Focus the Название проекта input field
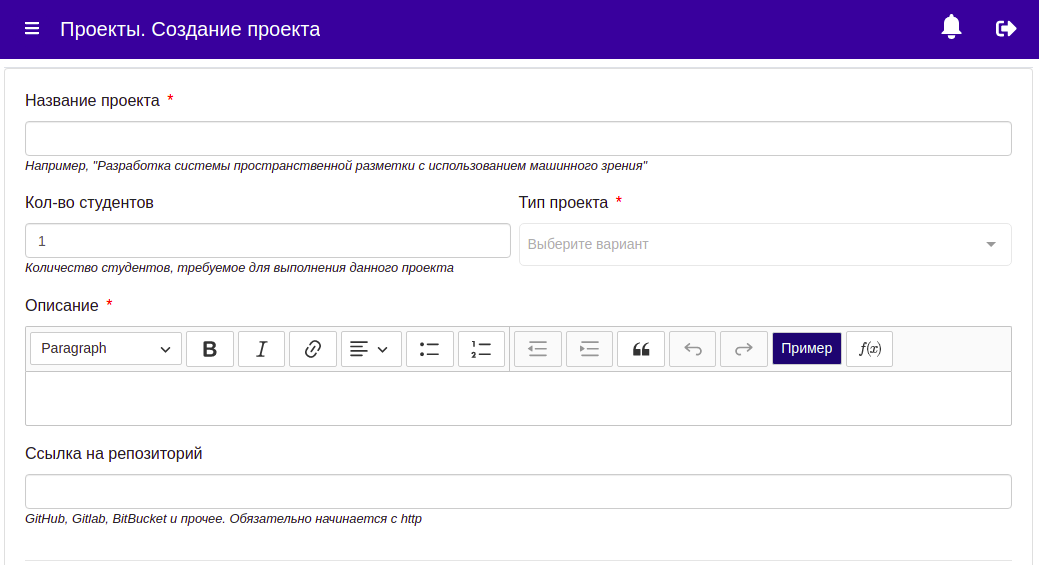This screenshot has width=1039, height=565. pyautogui.click(x=518, y=138)
